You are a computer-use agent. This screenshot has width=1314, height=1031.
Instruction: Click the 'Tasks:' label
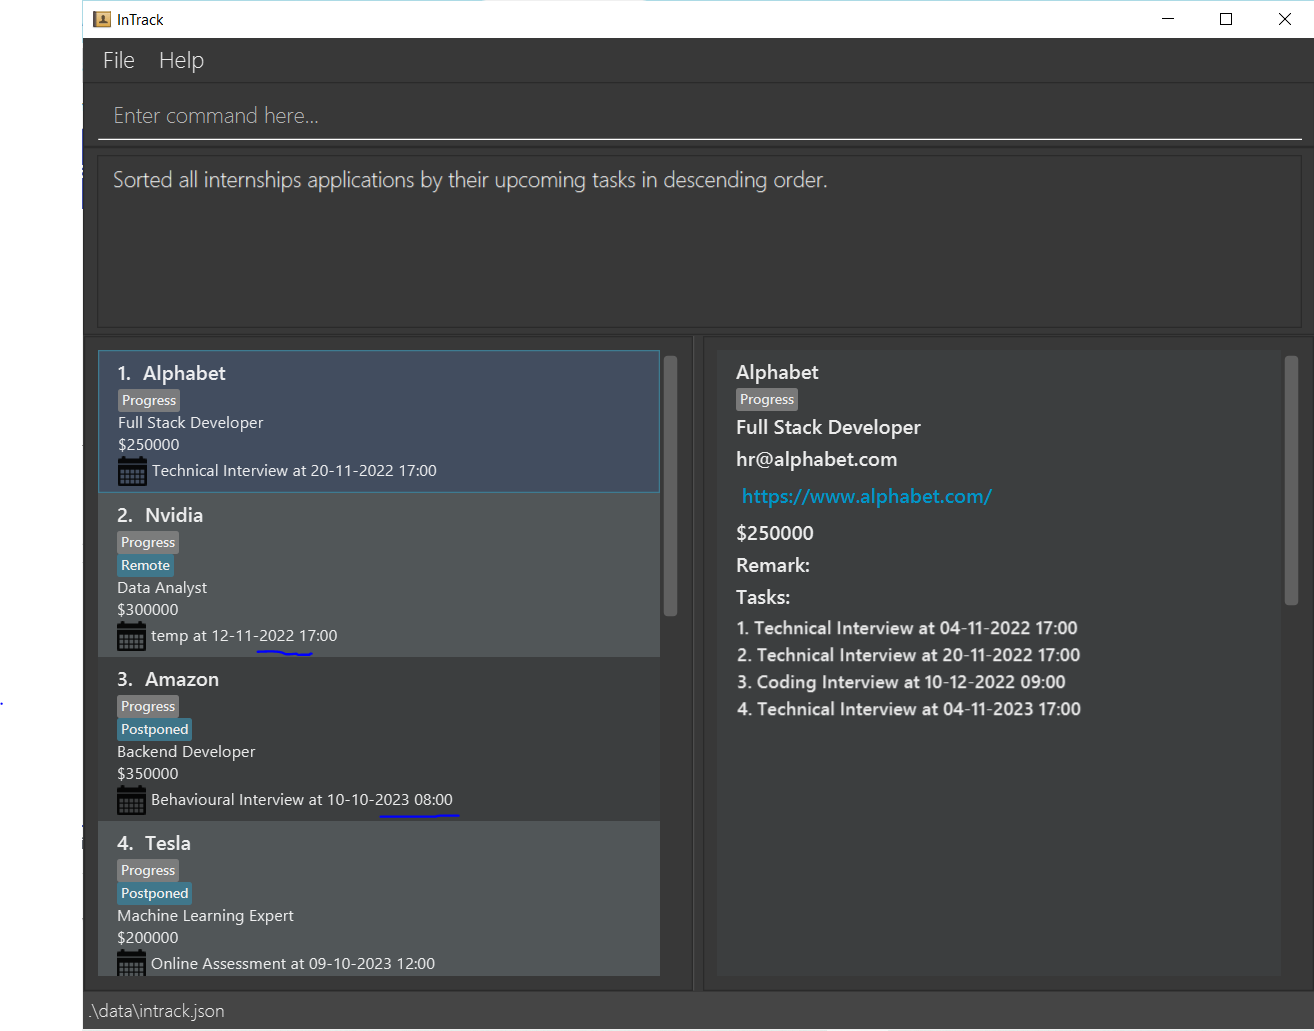[763, 597]
